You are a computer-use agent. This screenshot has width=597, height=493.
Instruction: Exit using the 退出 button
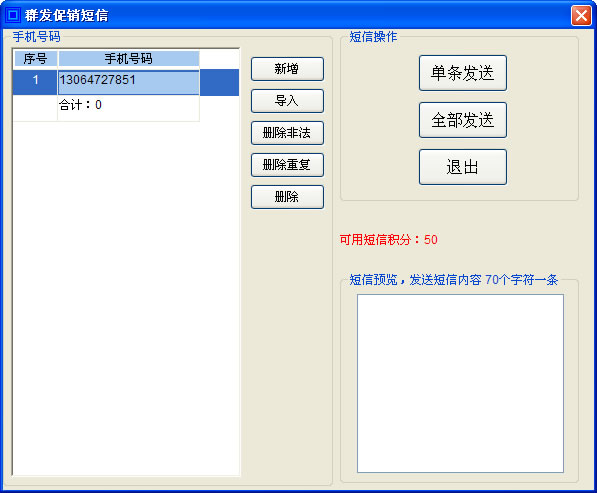(x=463, y=167)
